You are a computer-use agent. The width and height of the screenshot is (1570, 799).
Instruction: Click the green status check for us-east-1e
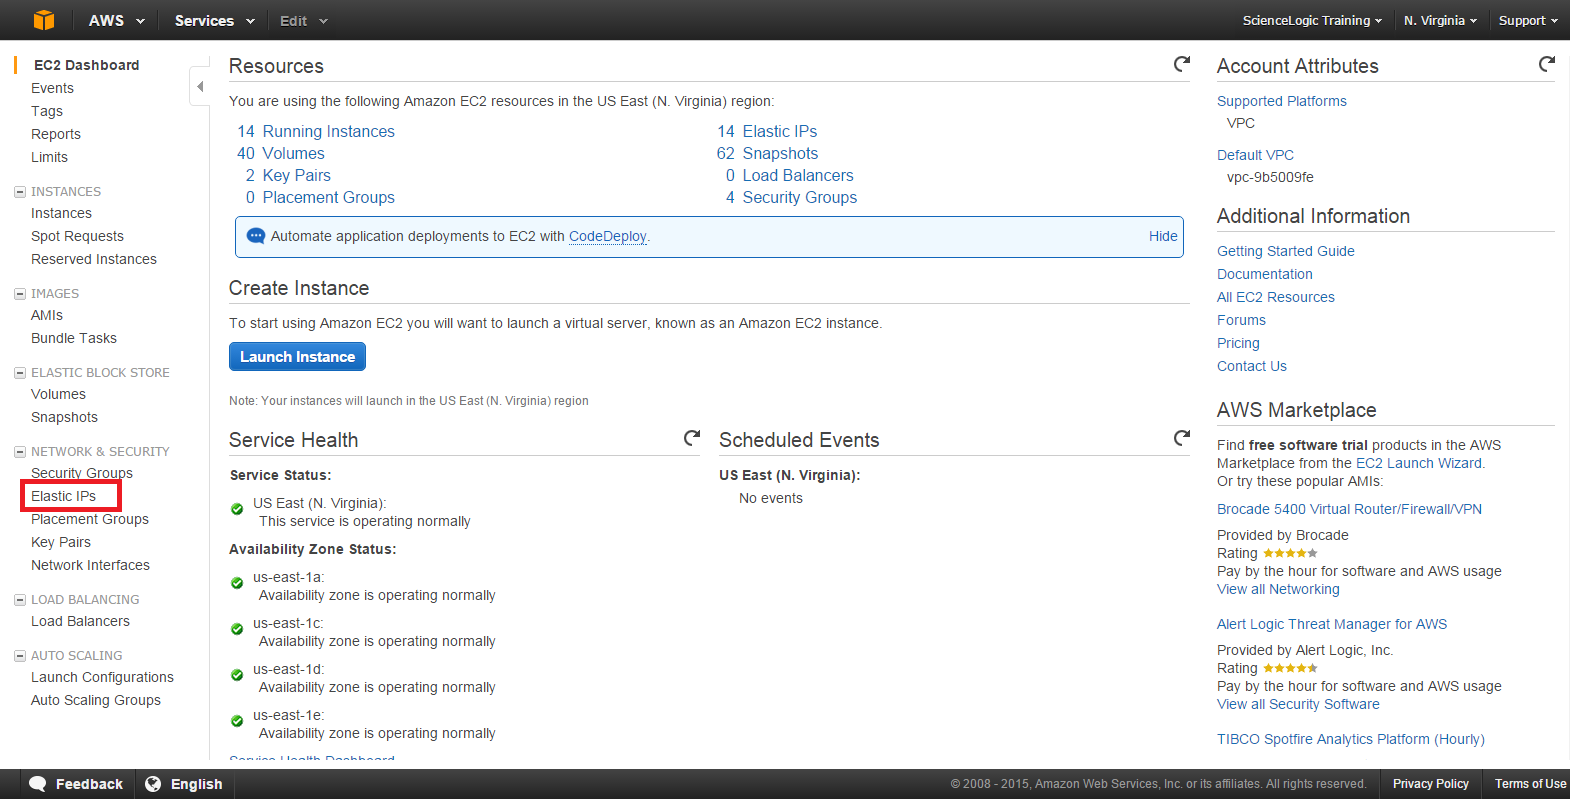point(237,721)
